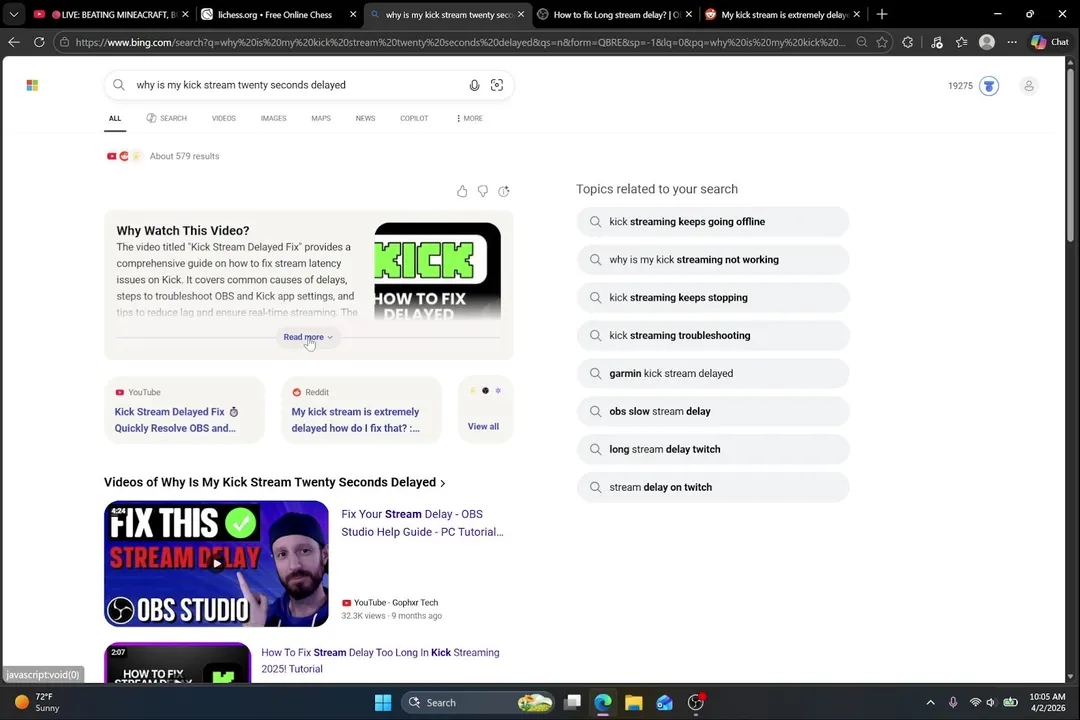The height and width of the screenshot is (720, 1080).
Task: Click the zoom magnifier in address bar
Action: point(862,42)
